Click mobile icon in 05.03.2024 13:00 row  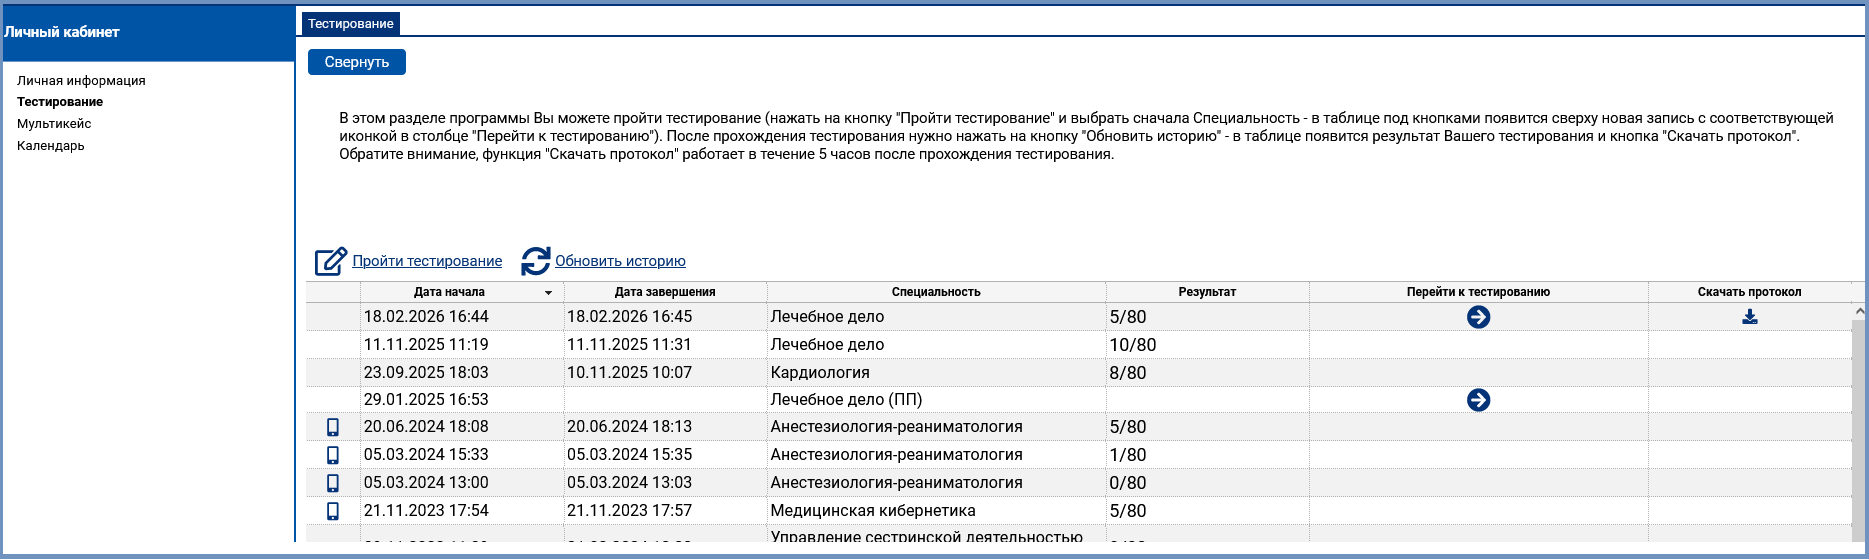[333, 483]
